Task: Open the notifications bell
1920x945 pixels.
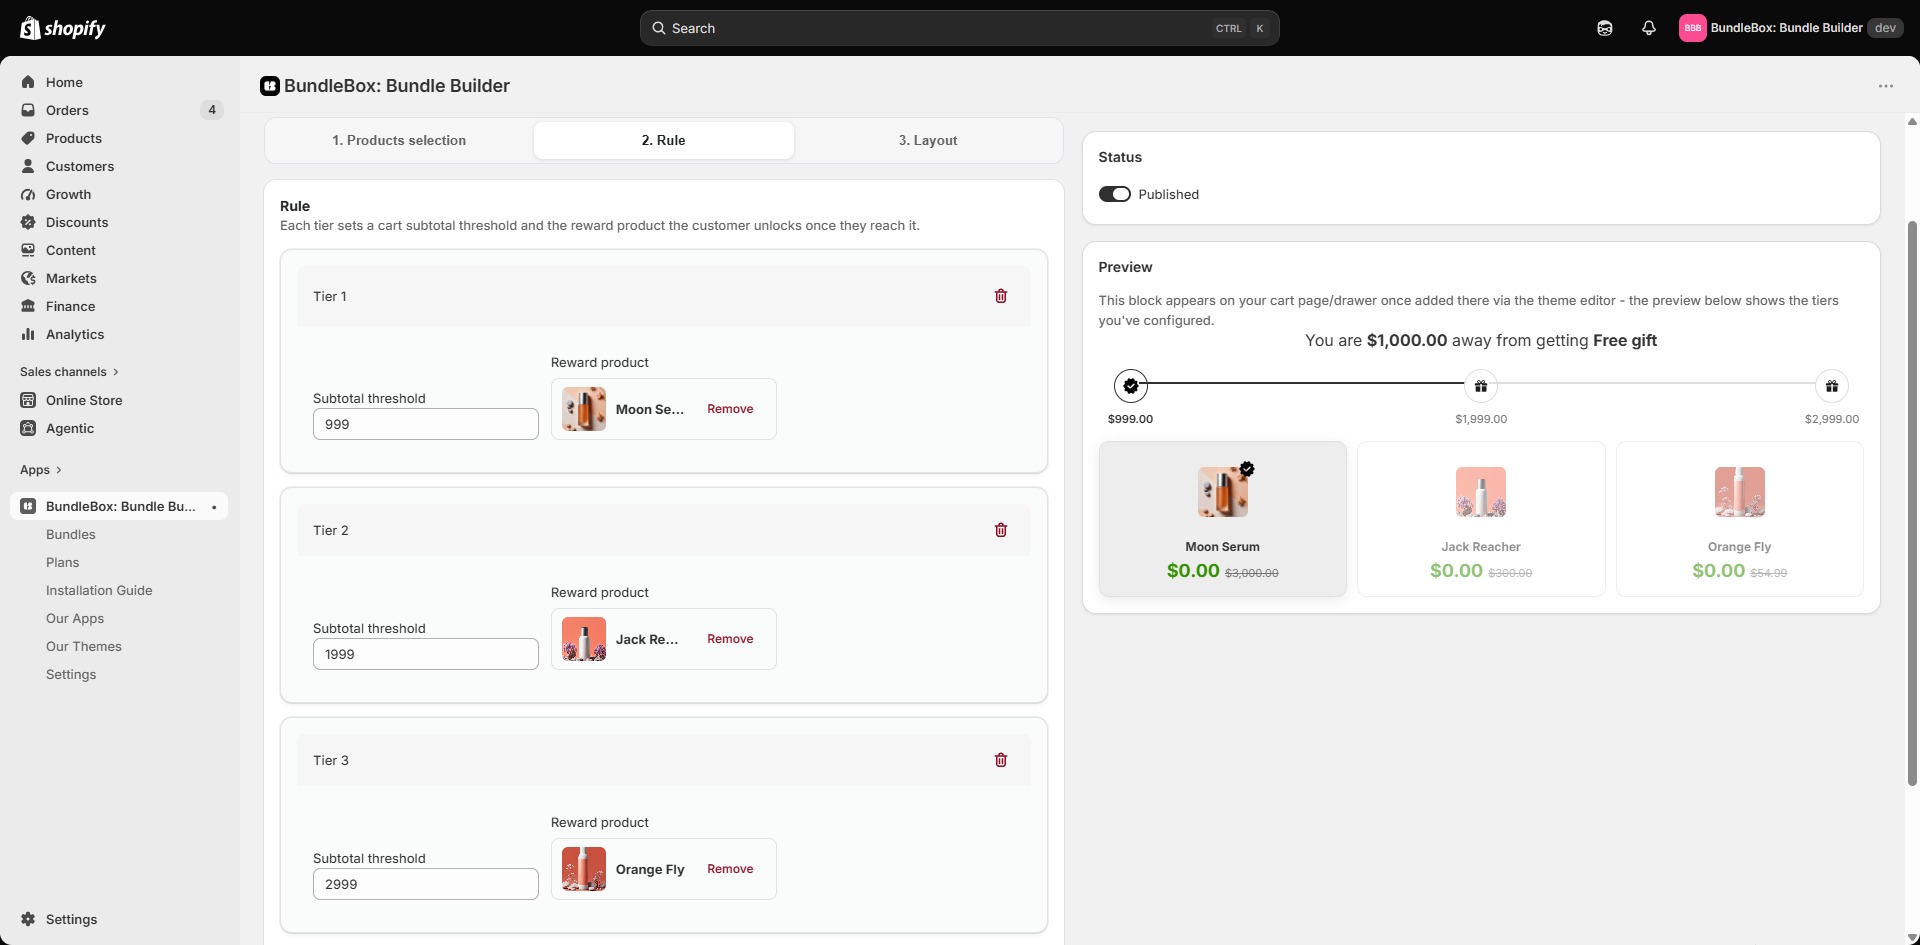Action: coord(1649,28)
